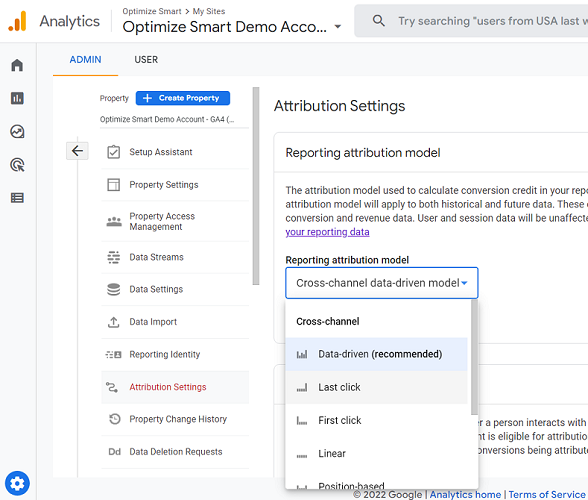Open Property Access Management item

pos(175,221)
